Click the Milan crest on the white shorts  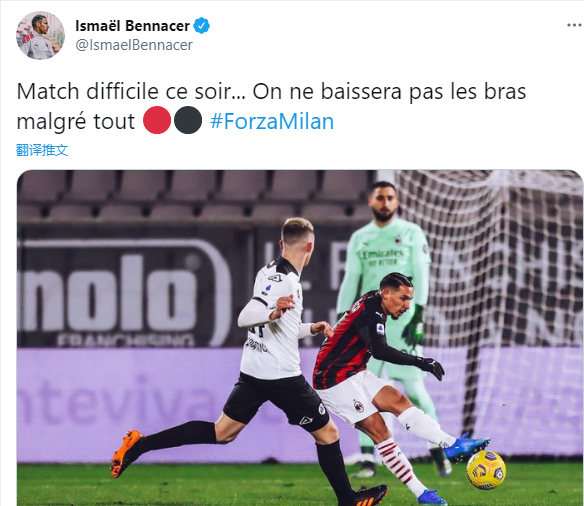358,406
